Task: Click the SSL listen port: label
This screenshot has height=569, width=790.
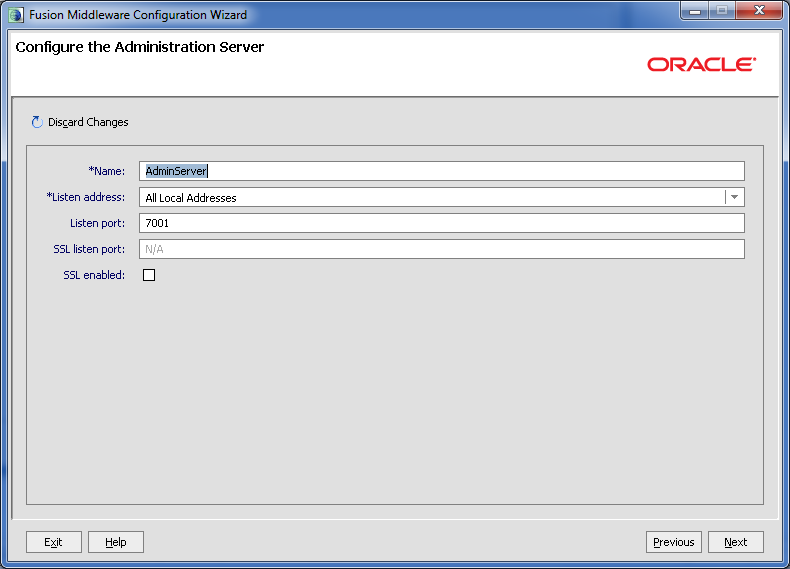Action: tap(89, 249)
